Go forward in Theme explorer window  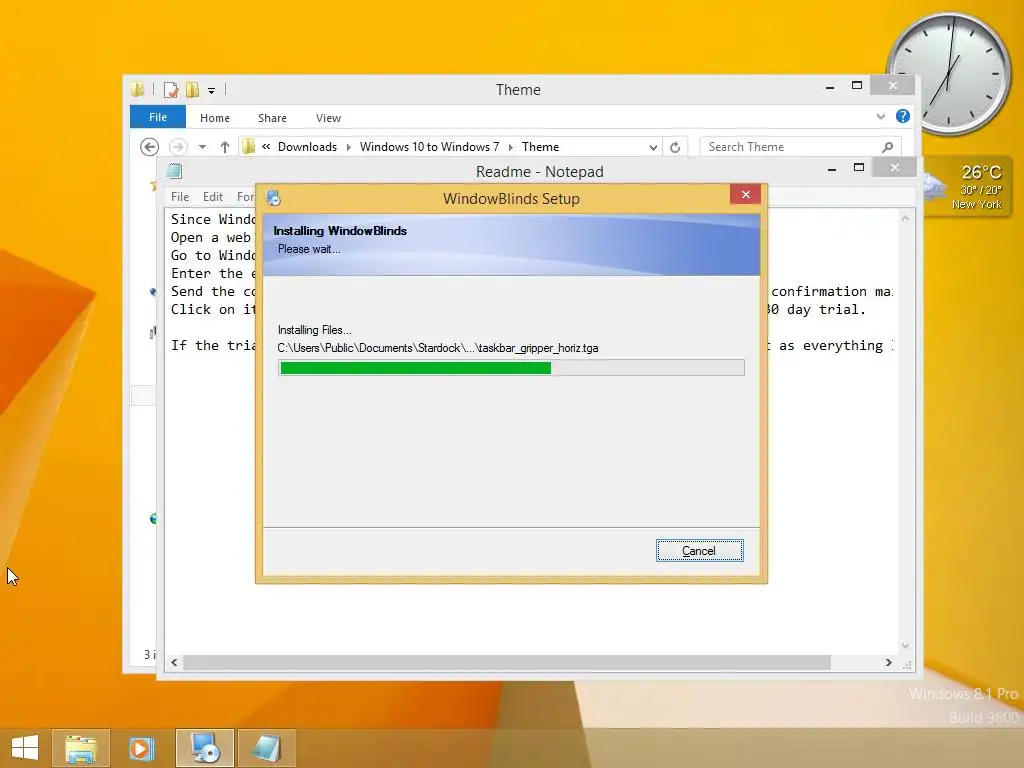[x=178, y=147]
